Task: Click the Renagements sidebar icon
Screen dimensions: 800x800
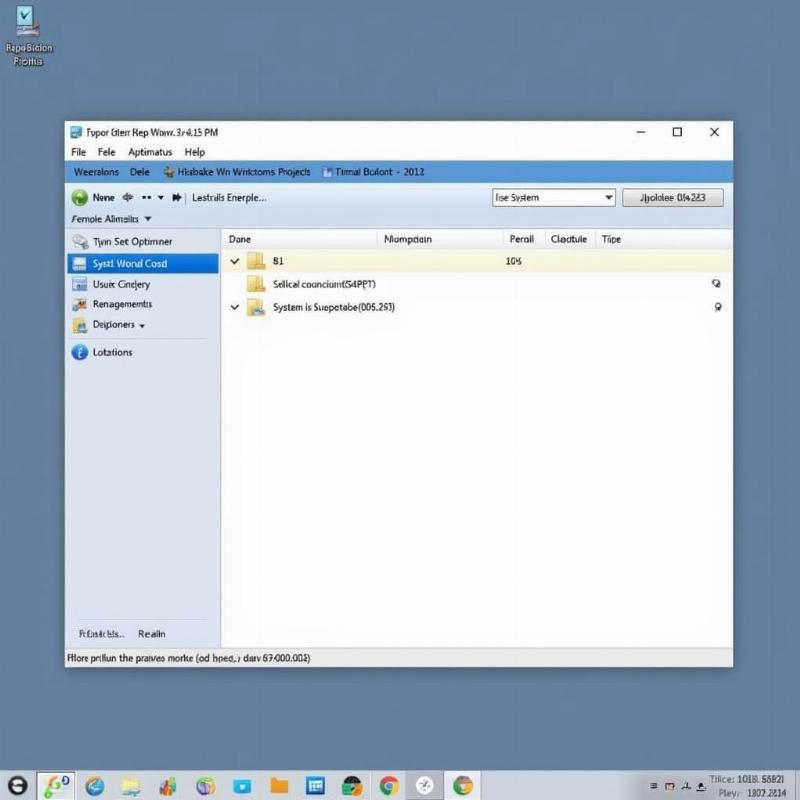Action: click(80, 304)
